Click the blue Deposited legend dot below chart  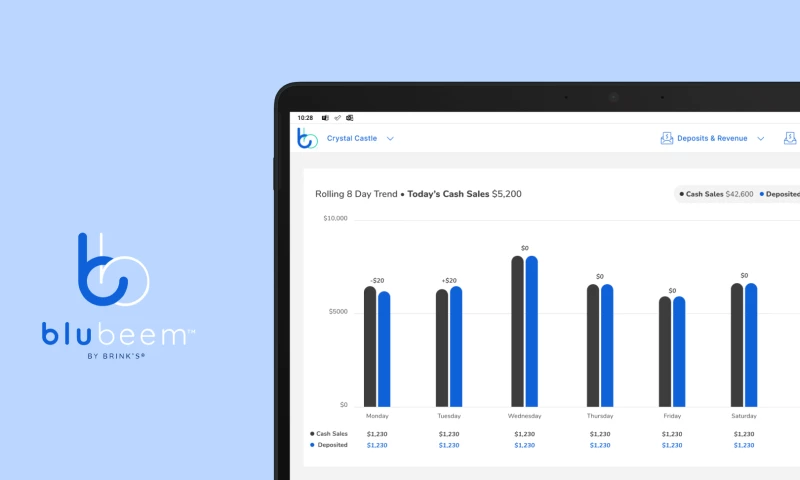pos(312,445)
